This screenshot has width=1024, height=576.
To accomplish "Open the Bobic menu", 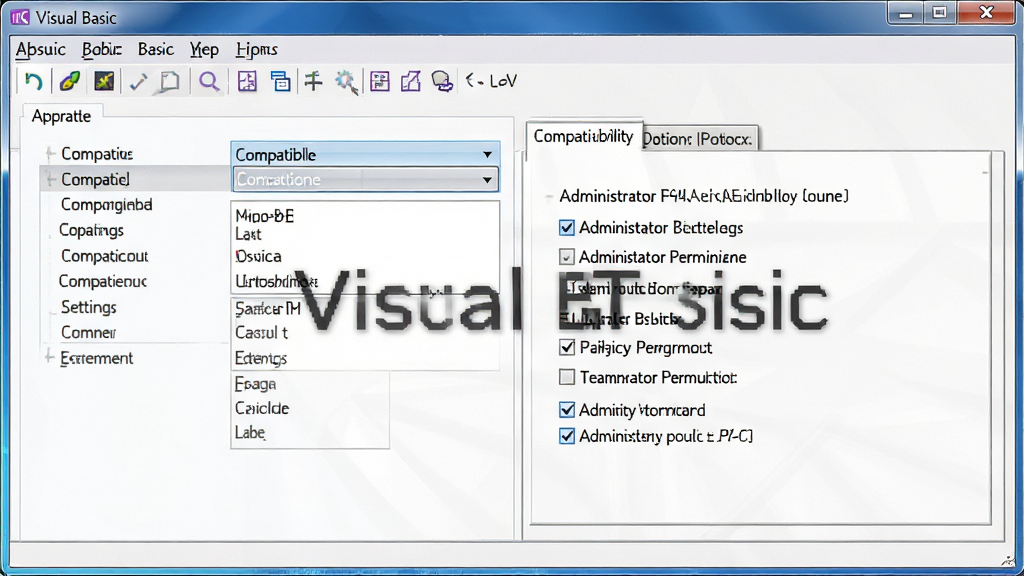I will (x=101, y=50).
